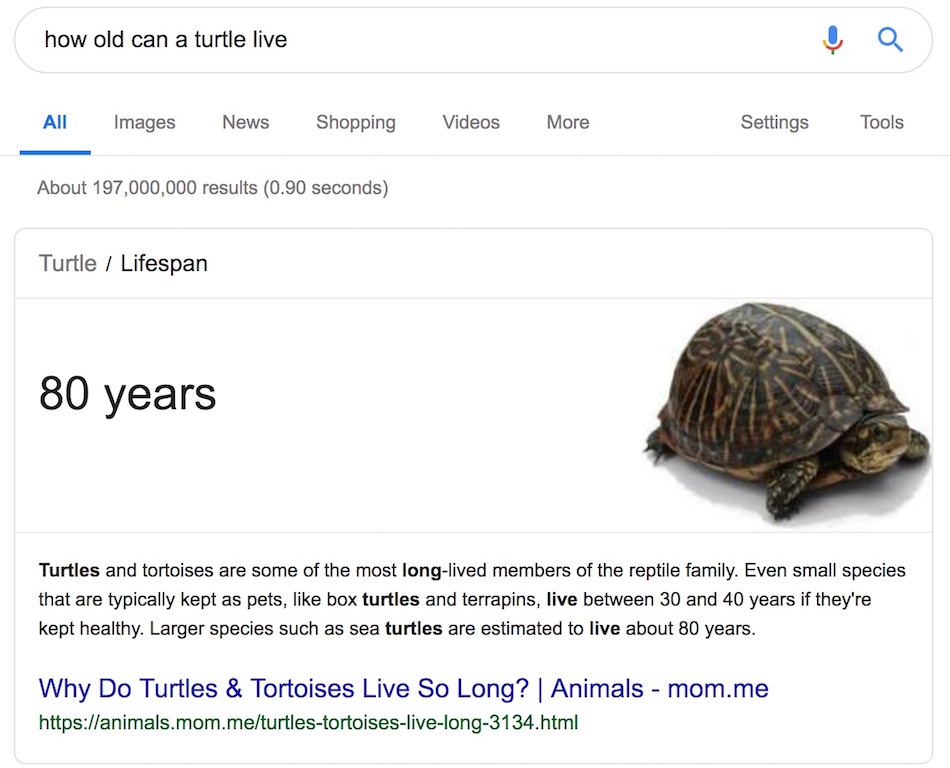Viewport: 950px width, 768px height.
Task: Open the News results tab
Action: tap(245, 122)
